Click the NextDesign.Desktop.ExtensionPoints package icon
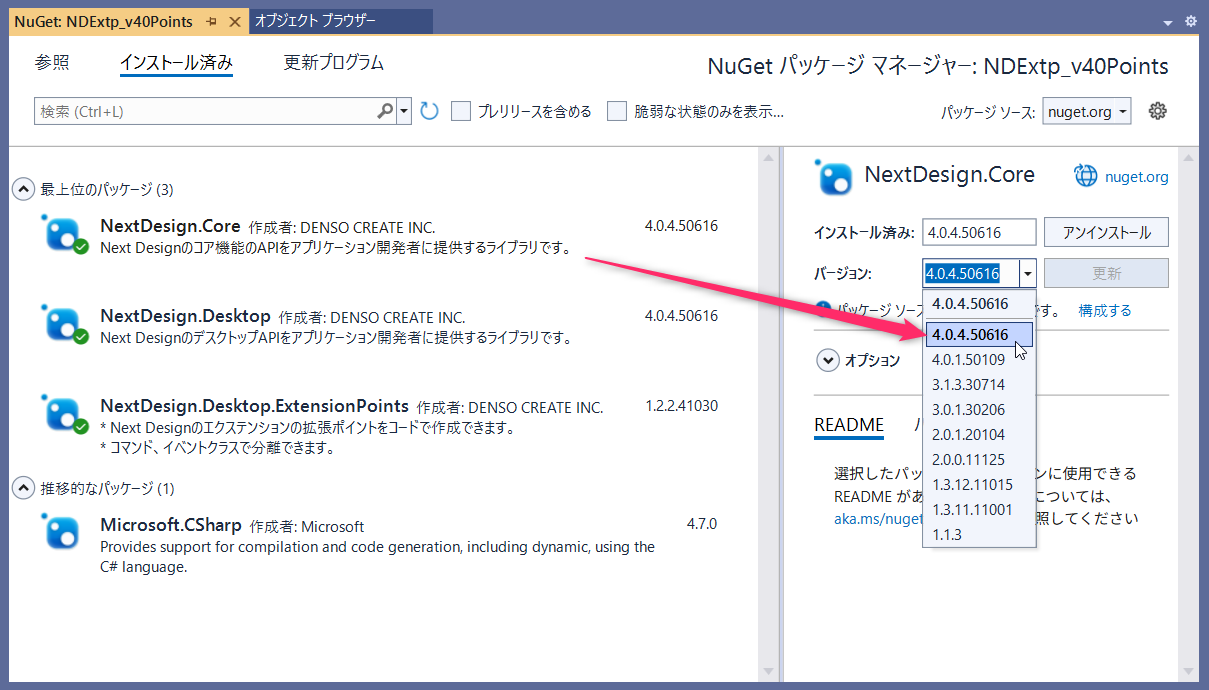The height and width of the screenshot is (690, 1209). [x=61, y=414]
